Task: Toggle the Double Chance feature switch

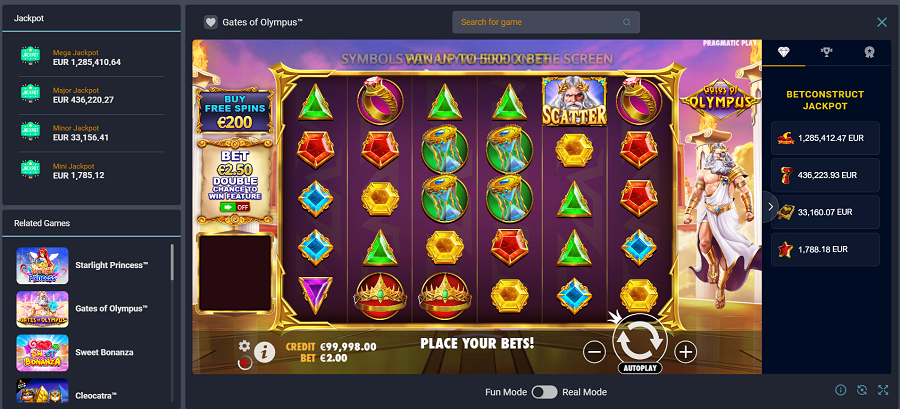Action: (235, 207)
